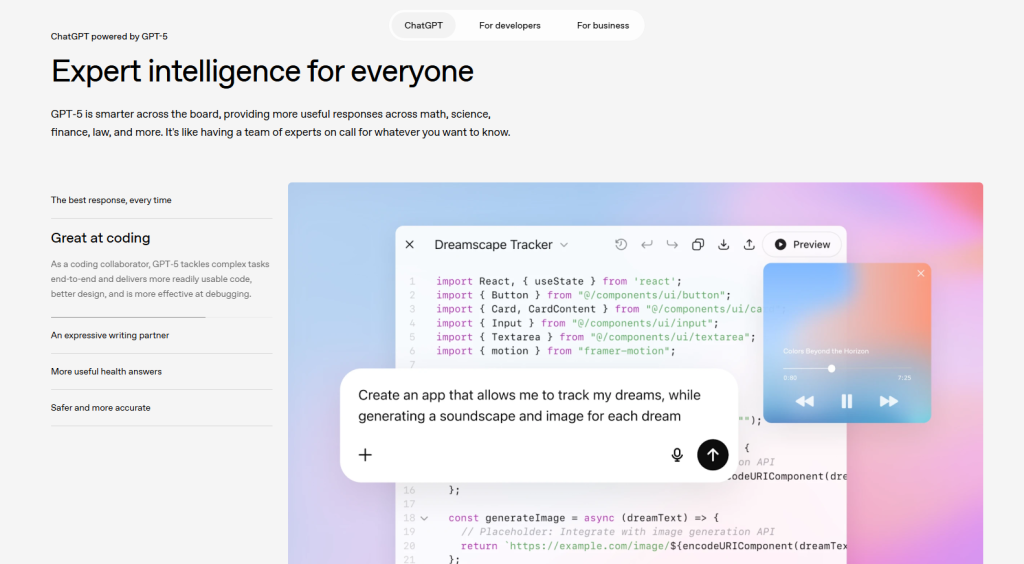Image resolution: width=1024 pixels, height=564 pixels.
Task: Switch to the For business tab
Action: [x=603, y=25]
